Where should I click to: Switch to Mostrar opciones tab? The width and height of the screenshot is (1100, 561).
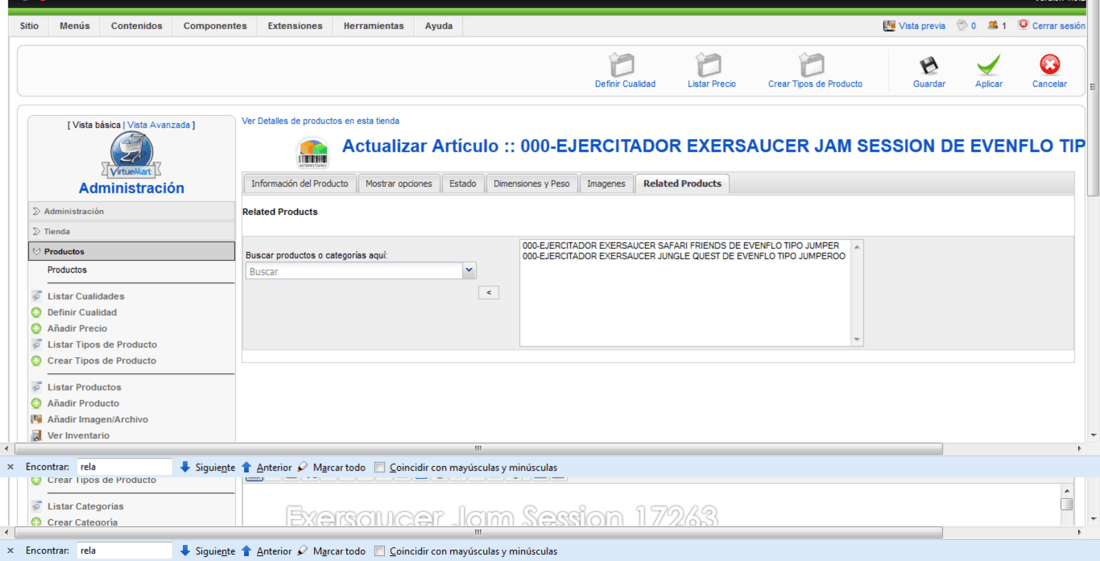tap(398, 184)
